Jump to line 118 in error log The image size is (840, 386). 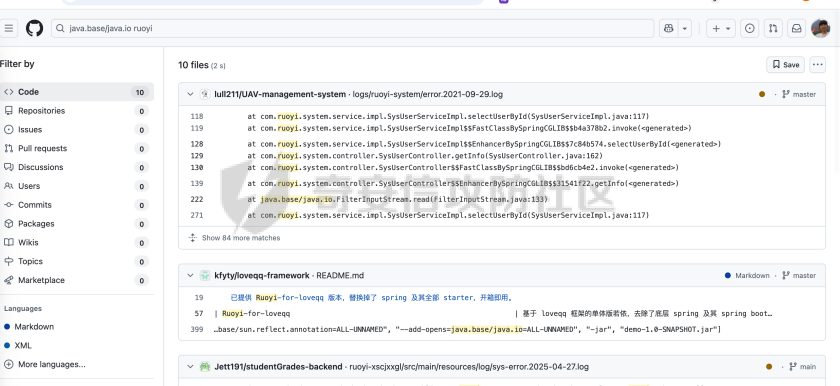coord(197,116)
